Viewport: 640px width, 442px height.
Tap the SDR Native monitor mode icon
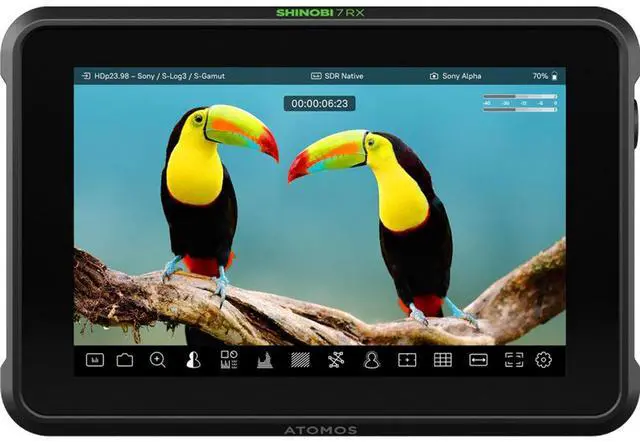tap(316, 76)
